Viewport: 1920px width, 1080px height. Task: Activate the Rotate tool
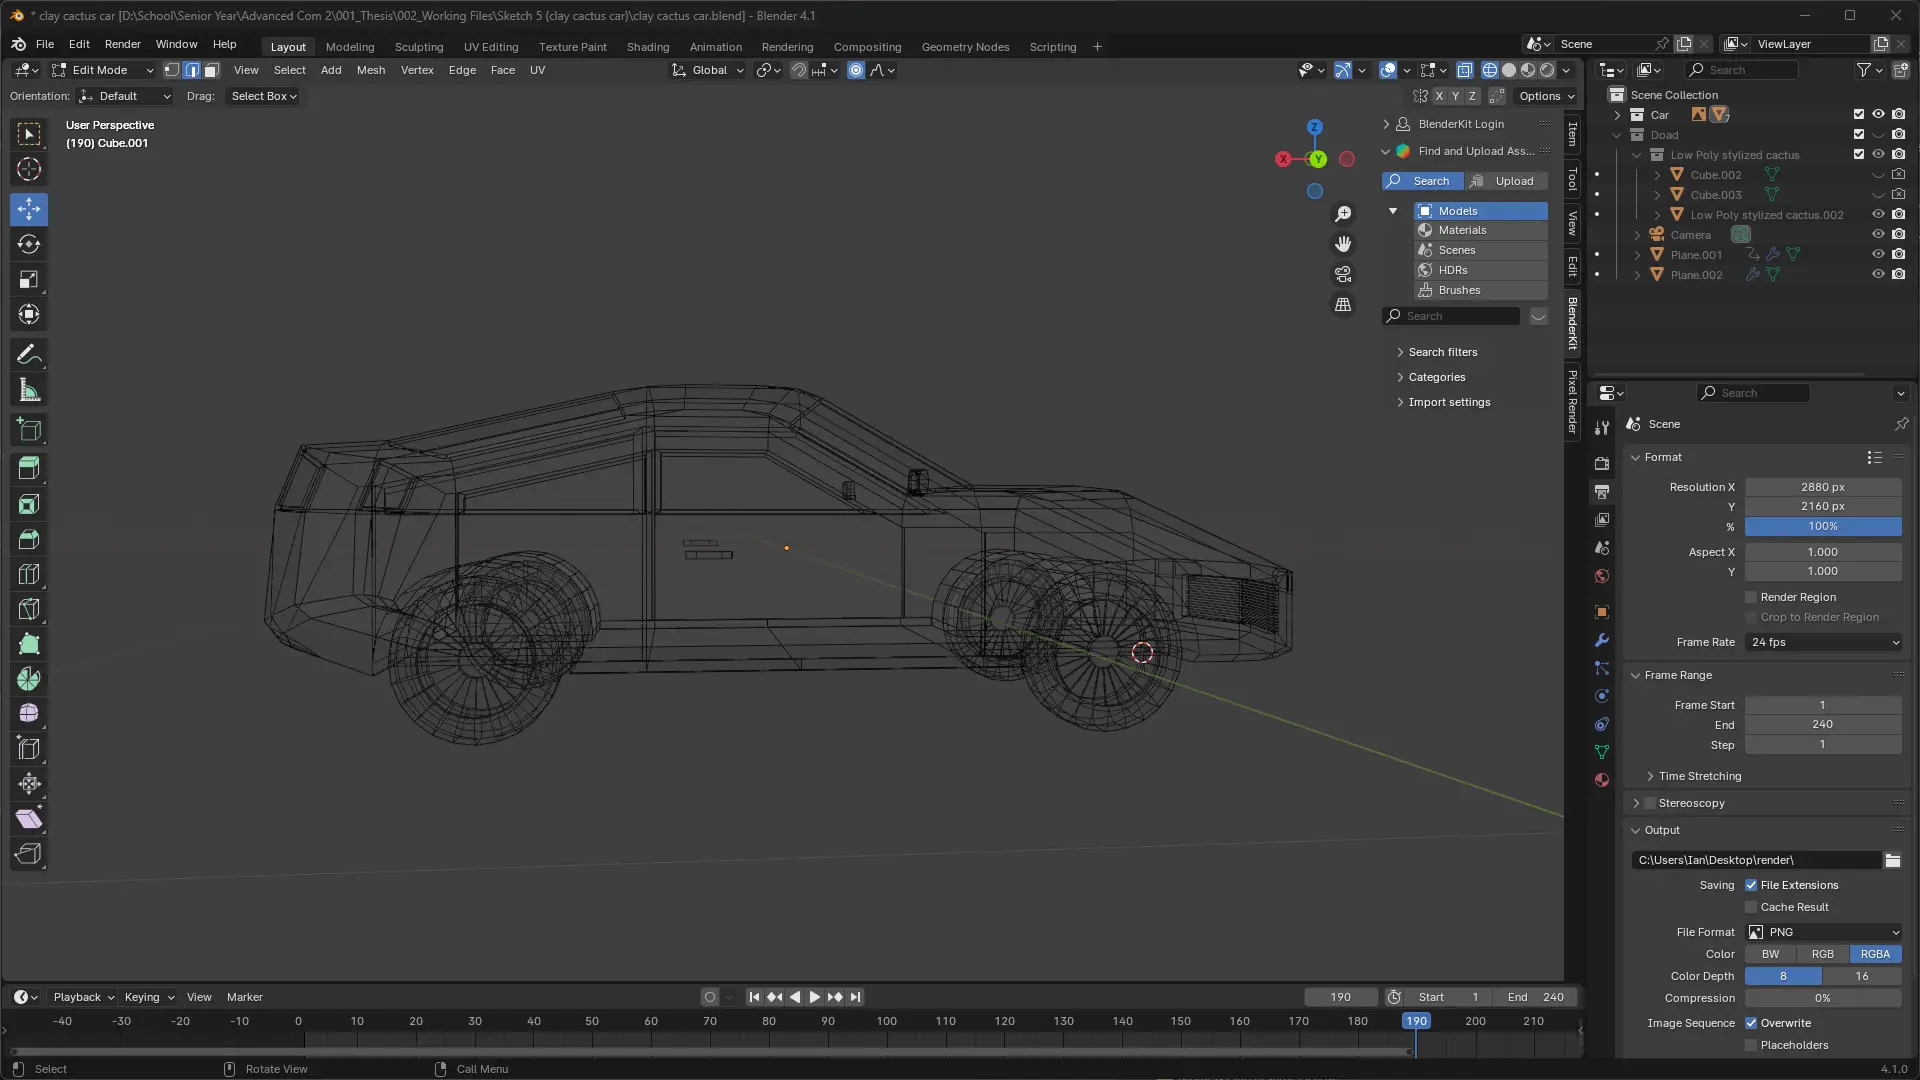[x=29, y=244]
